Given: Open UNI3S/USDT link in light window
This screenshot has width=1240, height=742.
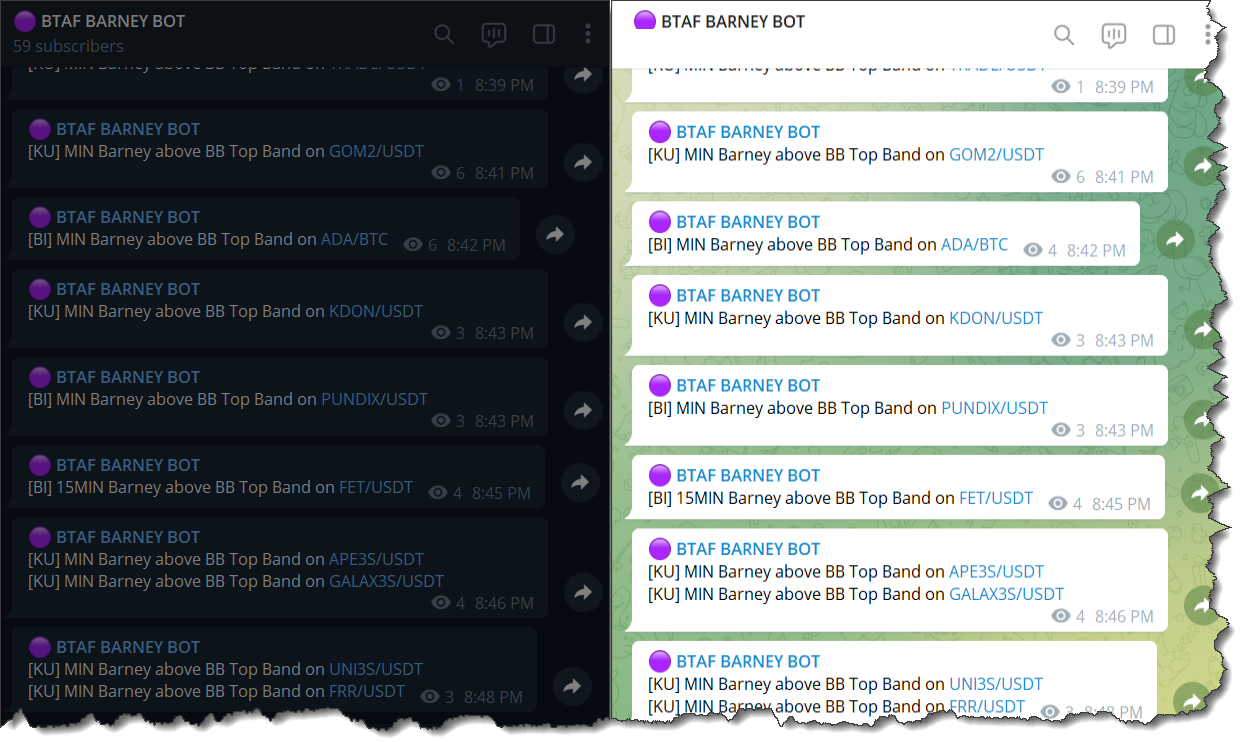Looking at the screenshot, I should 996,684.
